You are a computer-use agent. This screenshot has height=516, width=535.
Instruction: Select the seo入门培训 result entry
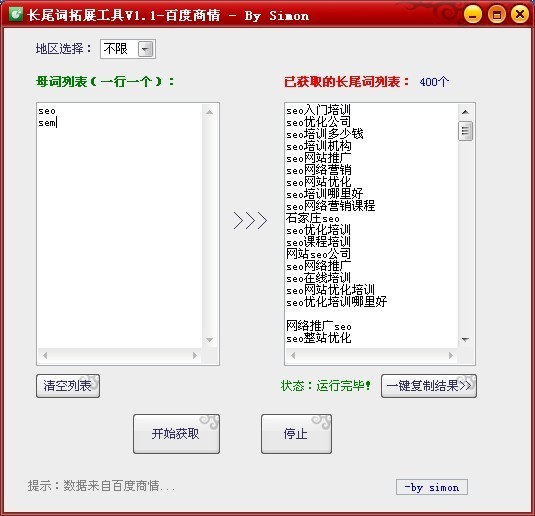[x=318, y=110]
